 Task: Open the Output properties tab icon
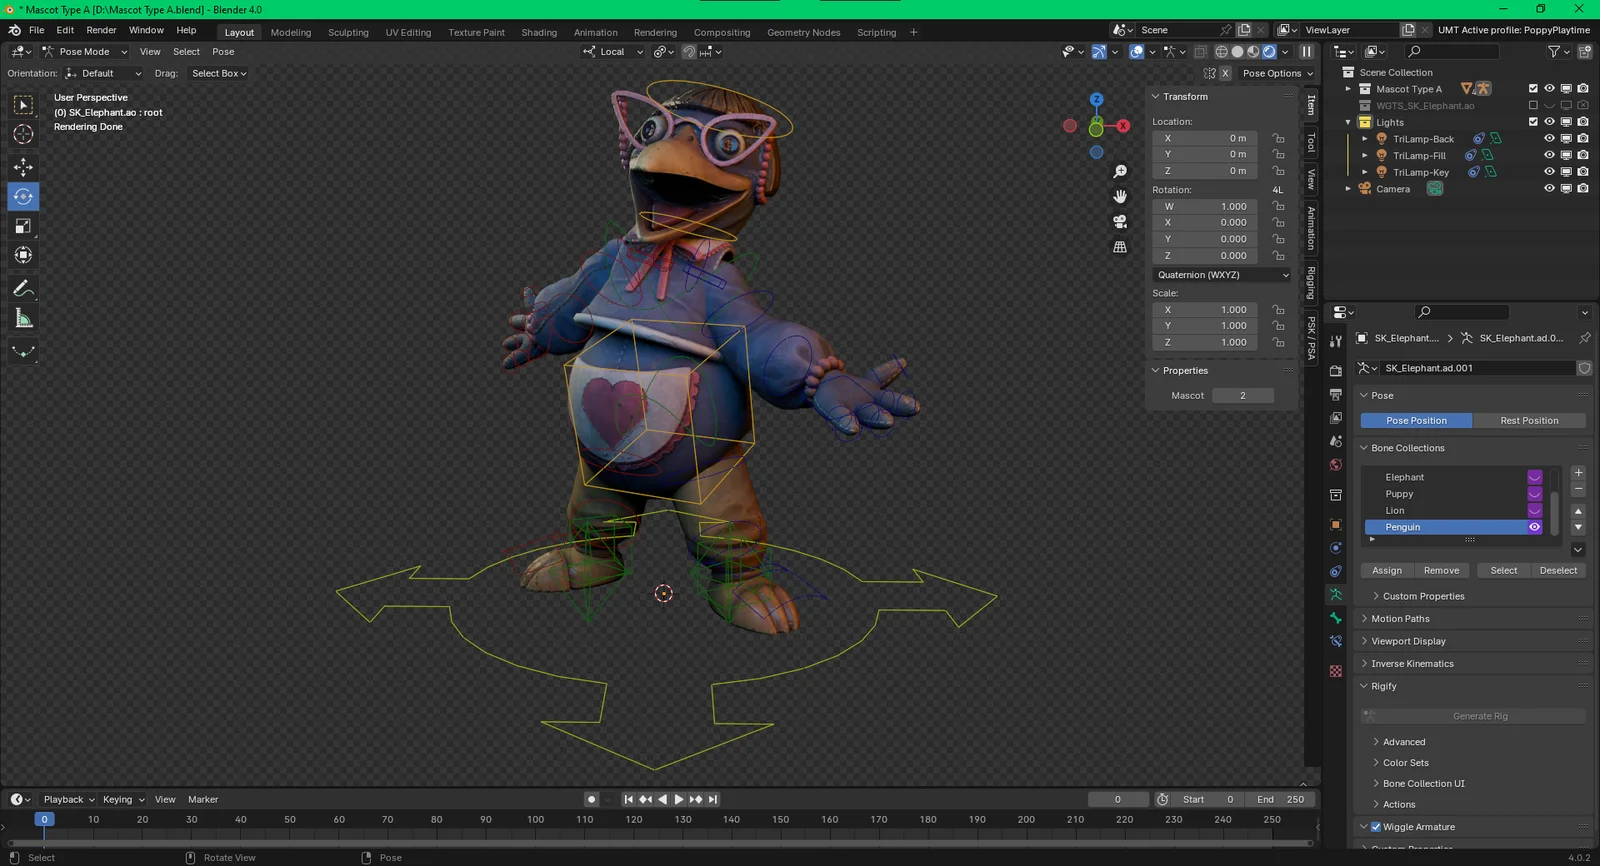click(x=1336, y=394)
